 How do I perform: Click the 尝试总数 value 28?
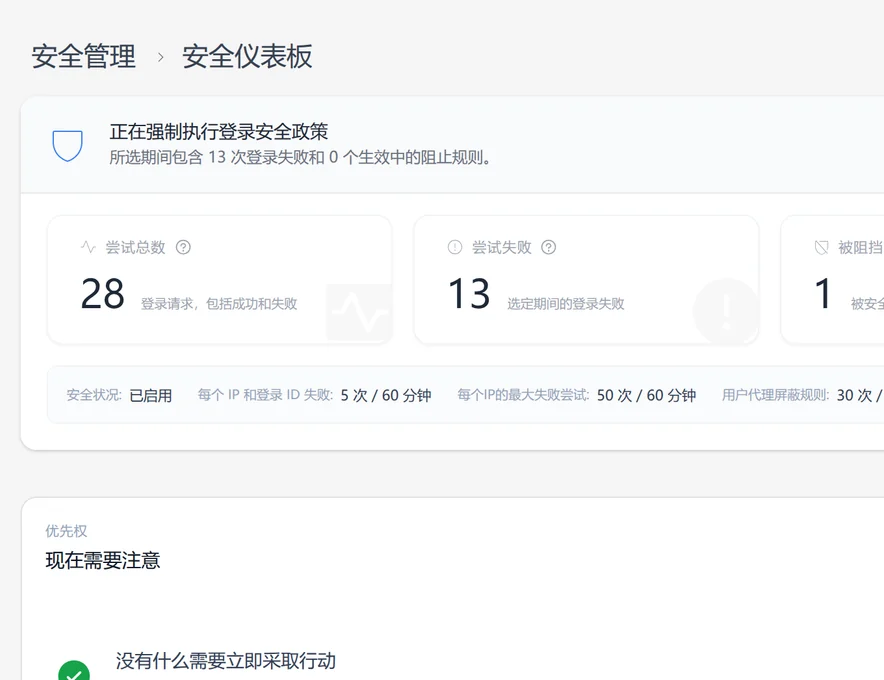tap(103, 294)
